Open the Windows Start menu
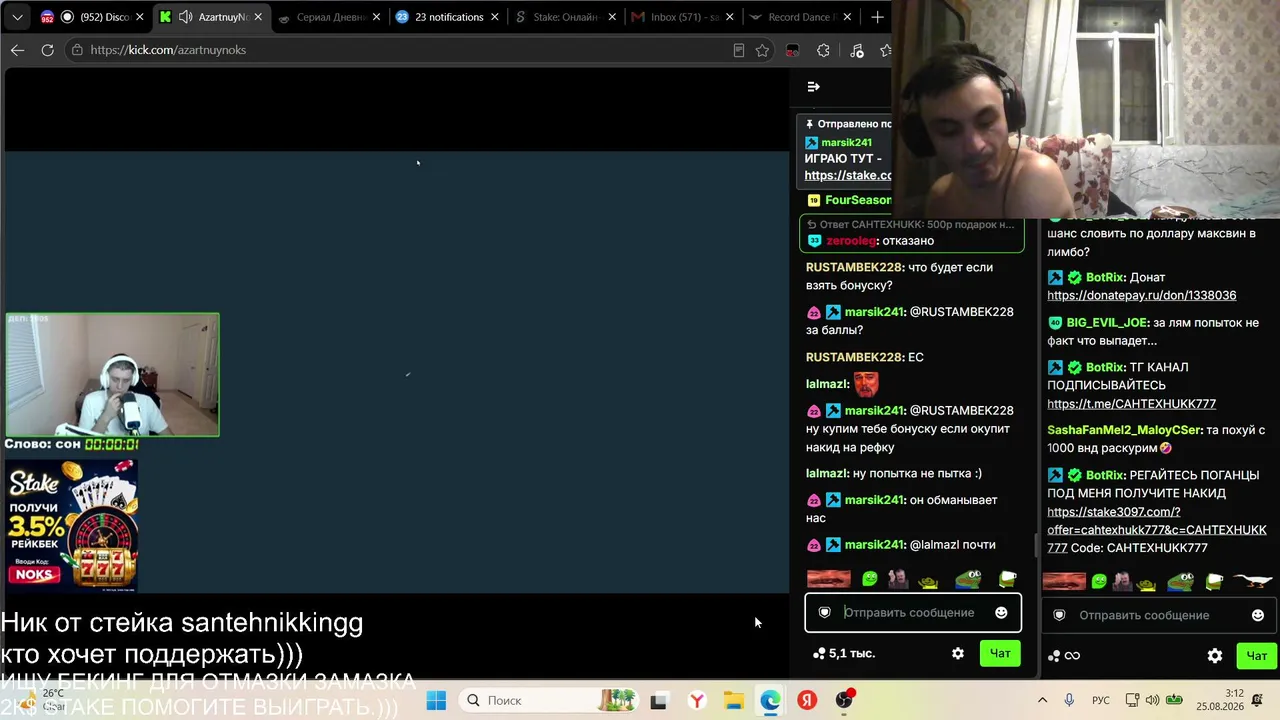 (x=436, y=700)
